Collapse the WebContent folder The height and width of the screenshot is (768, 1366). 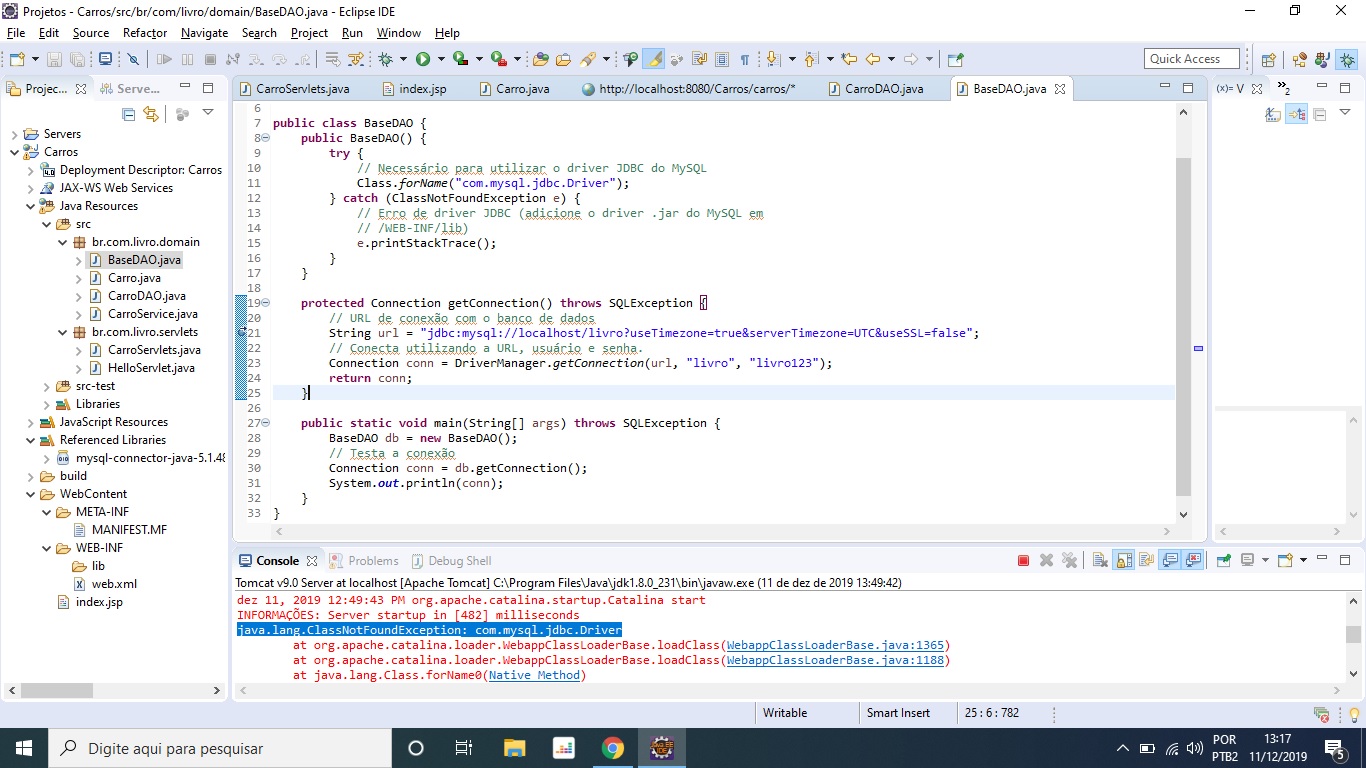click(30, 494)
